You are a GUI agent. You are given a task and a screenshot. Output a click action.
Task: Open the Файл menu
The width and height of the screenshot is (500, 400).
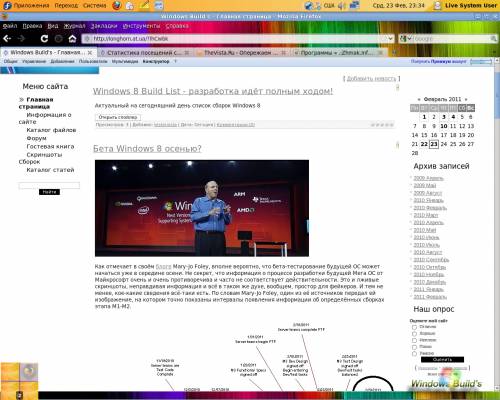(x=10, y=26)
